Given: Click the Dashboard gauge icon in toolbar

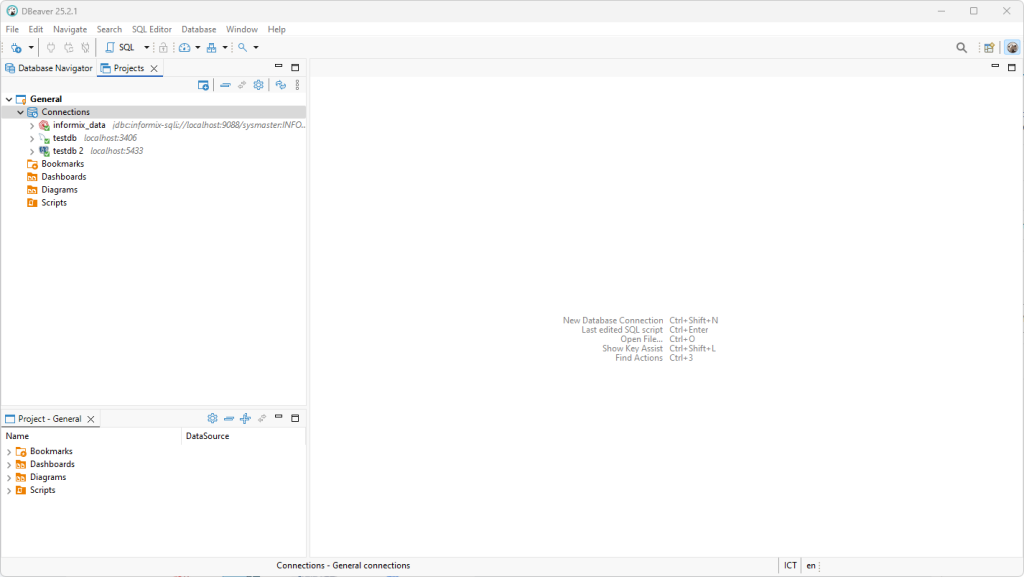Looking at the screenshot, I should pyautogui.click(x=184, y=47).
